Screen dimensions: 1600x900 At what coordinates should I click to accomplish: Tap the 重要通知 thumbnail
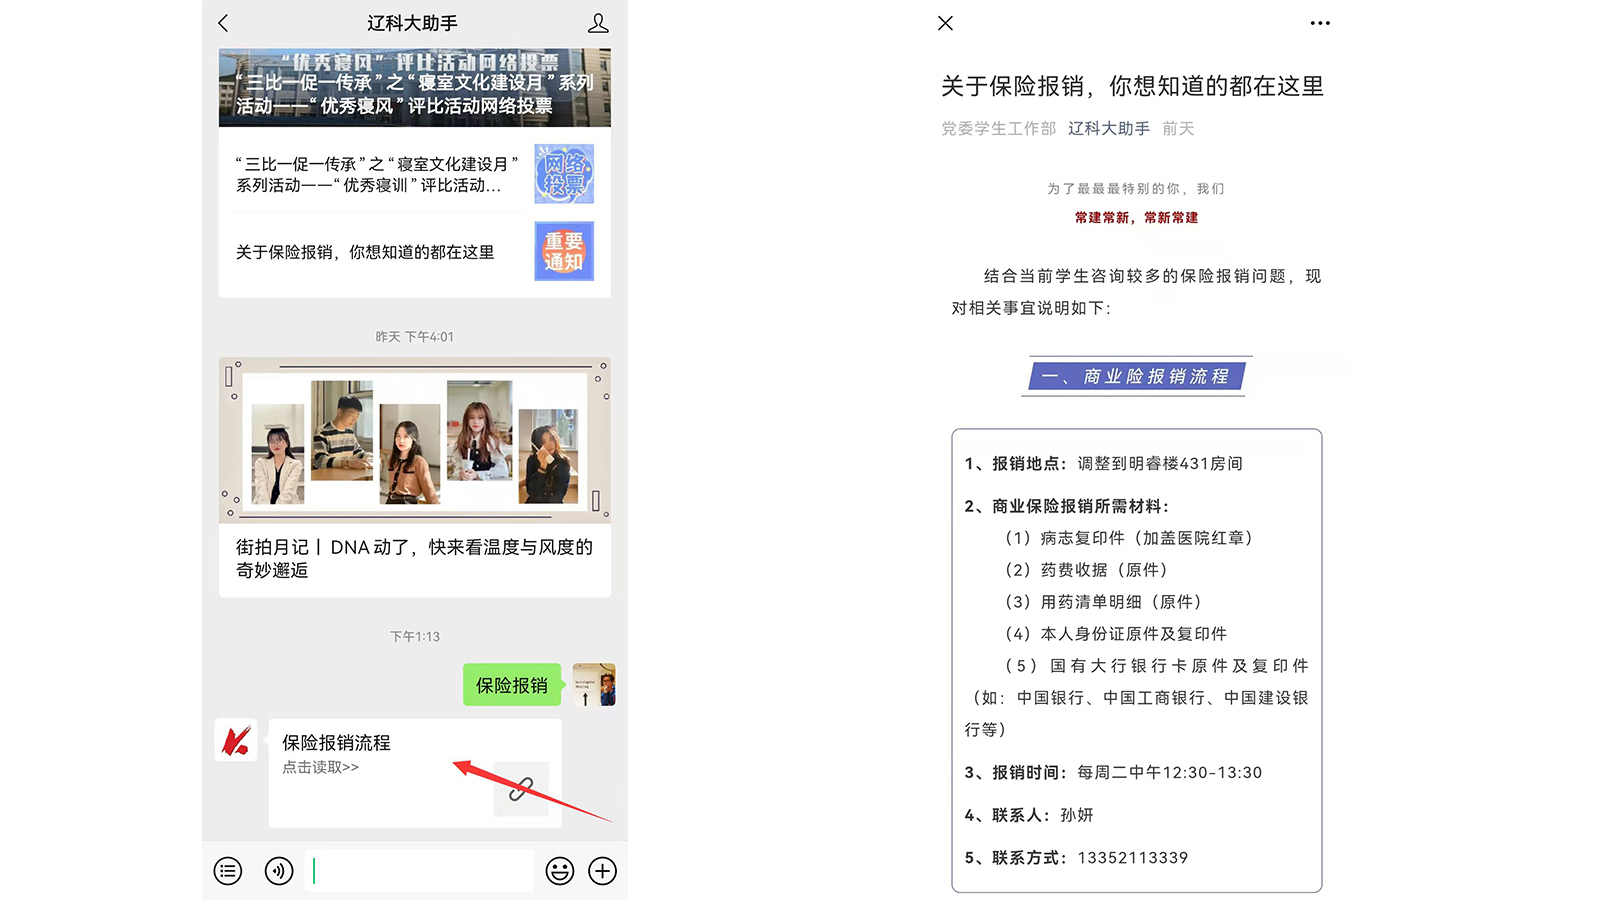click(564, 251)
